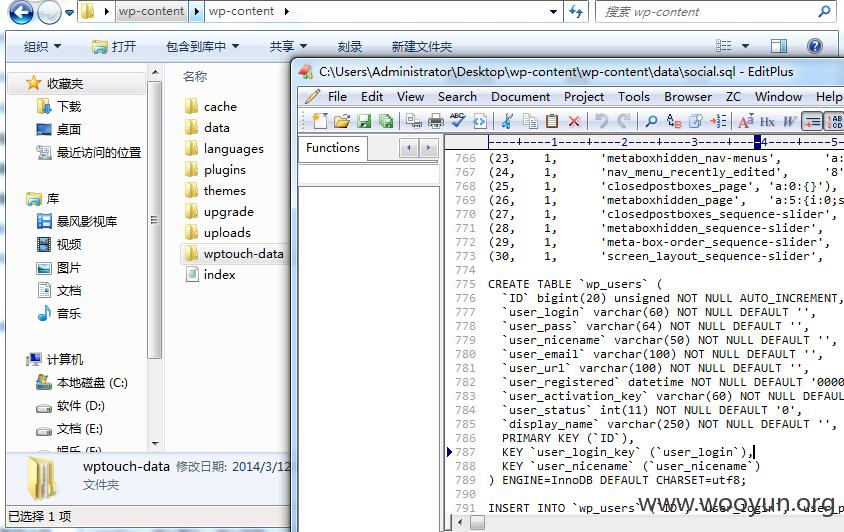Print the document using the printer icon

435,121
